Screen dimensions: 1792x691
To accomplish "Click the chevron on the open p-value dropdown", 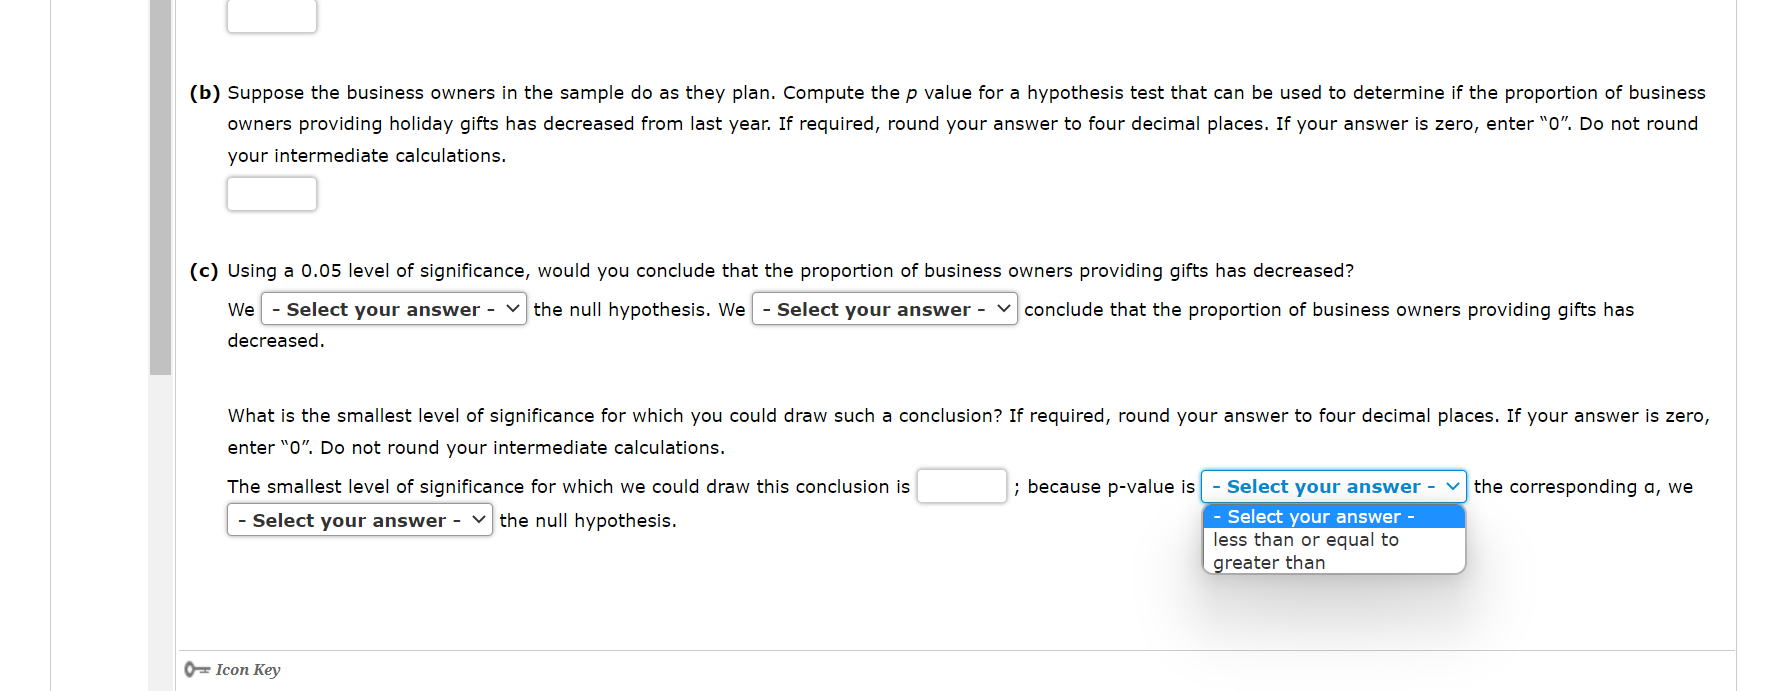I will tap(1452, 486).
